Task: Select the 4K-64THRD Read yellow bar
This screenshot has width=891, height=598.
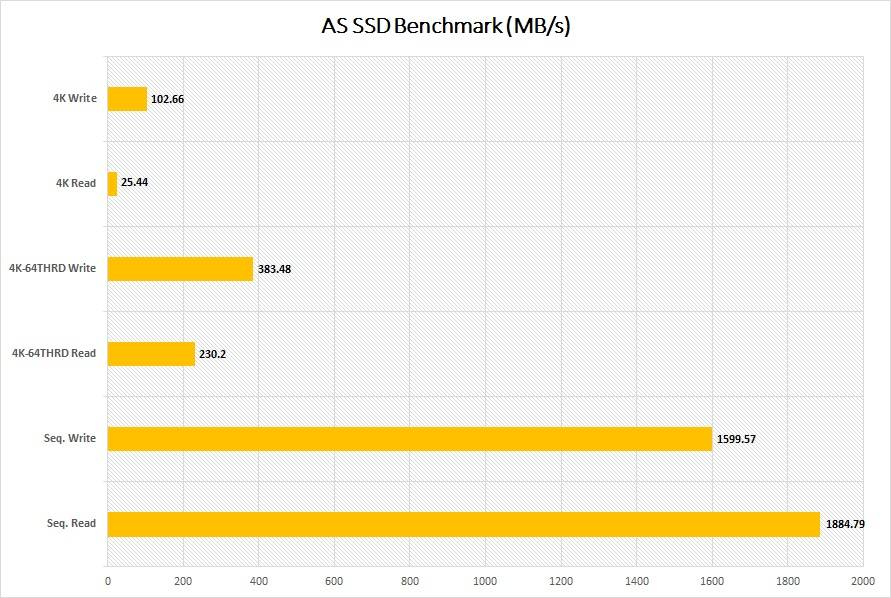Action: (151, 354)
